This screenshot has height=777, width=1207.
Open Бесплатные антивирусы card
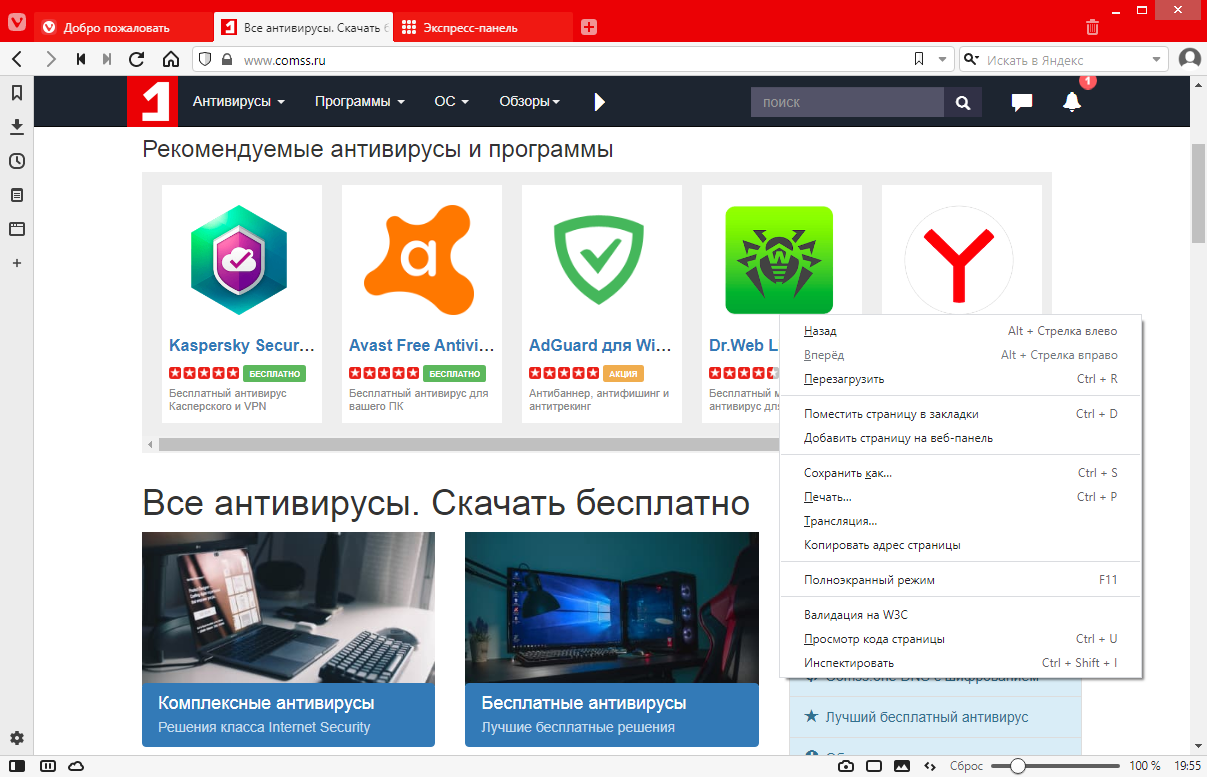612,639
